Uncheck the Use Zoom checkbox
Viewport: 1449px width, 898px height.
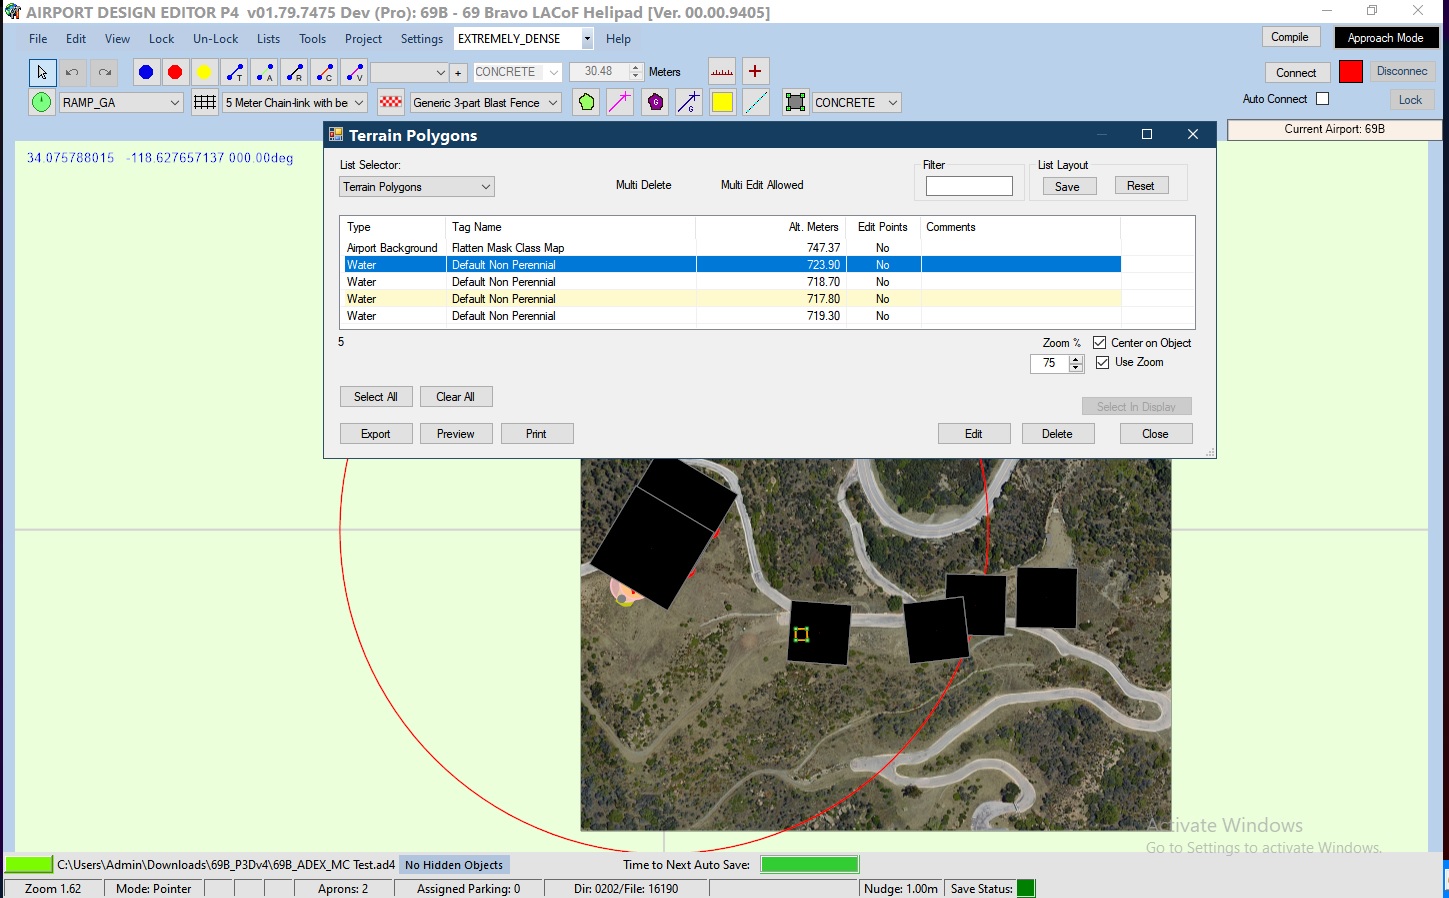pos(1102,362)
